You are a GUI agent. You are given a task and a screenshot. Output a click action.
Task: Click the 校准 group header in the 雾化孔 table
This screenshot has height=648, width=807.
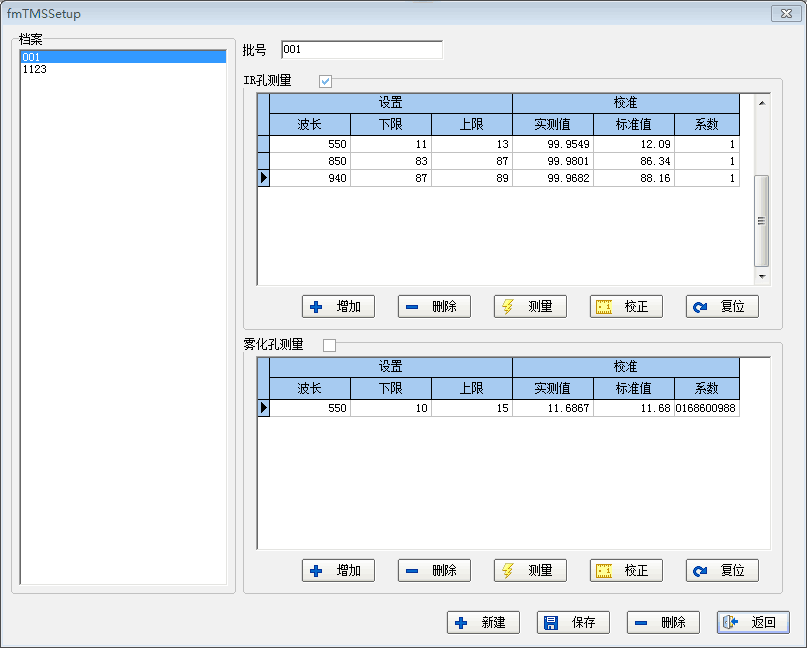click(x=626, y=367)
